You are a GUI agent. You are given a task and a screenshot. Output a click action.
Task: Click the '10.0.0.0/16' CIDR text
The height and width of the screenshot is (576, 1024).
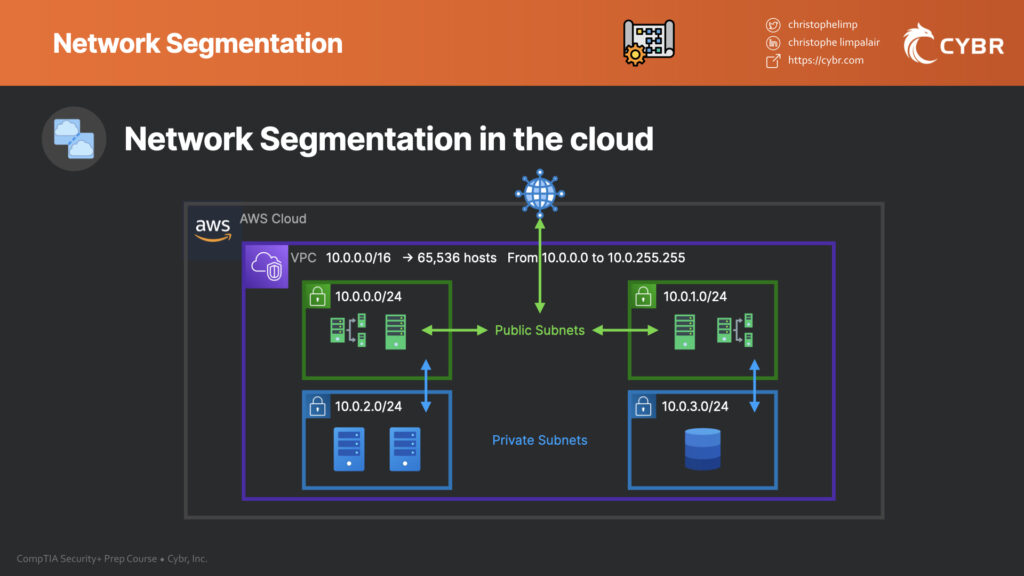coord(358,258)
